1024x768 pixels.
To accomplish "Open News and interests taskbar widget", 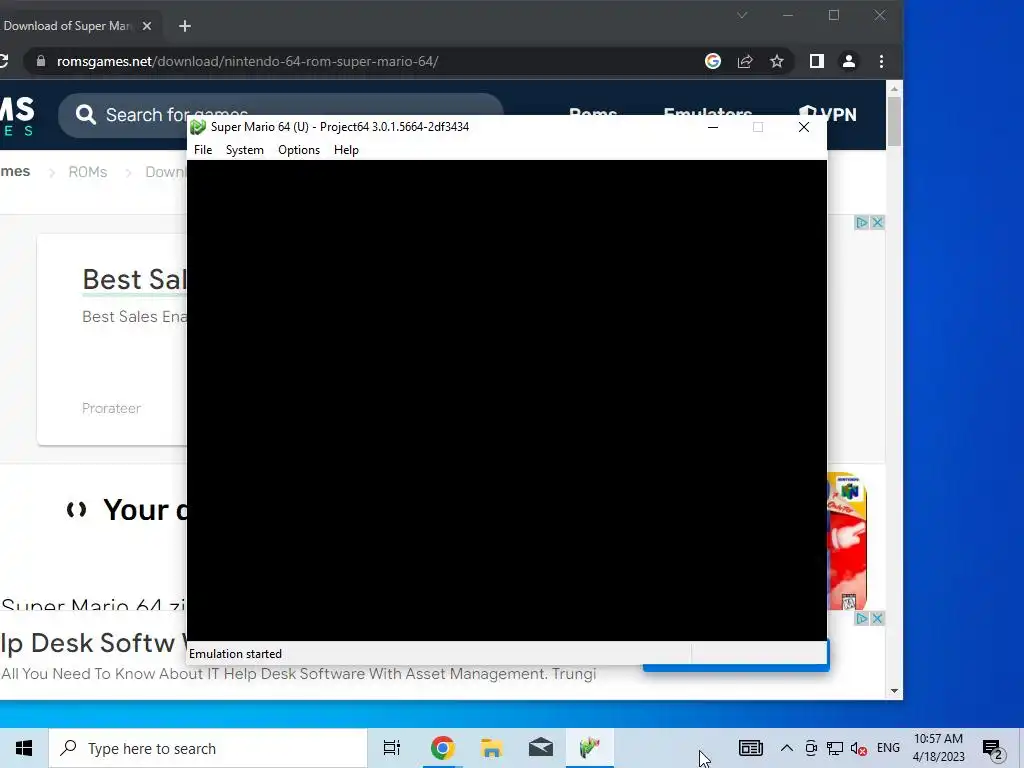I will tap(751, 748).
